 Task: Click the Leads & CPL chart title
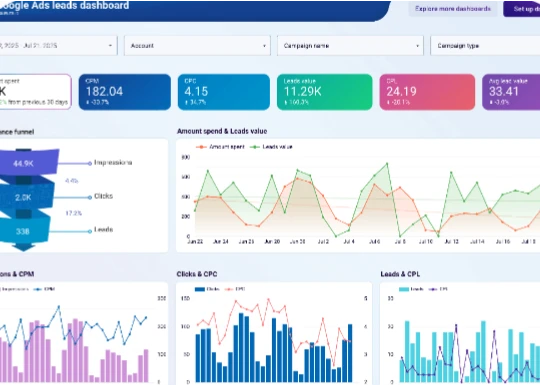(400, 274)
